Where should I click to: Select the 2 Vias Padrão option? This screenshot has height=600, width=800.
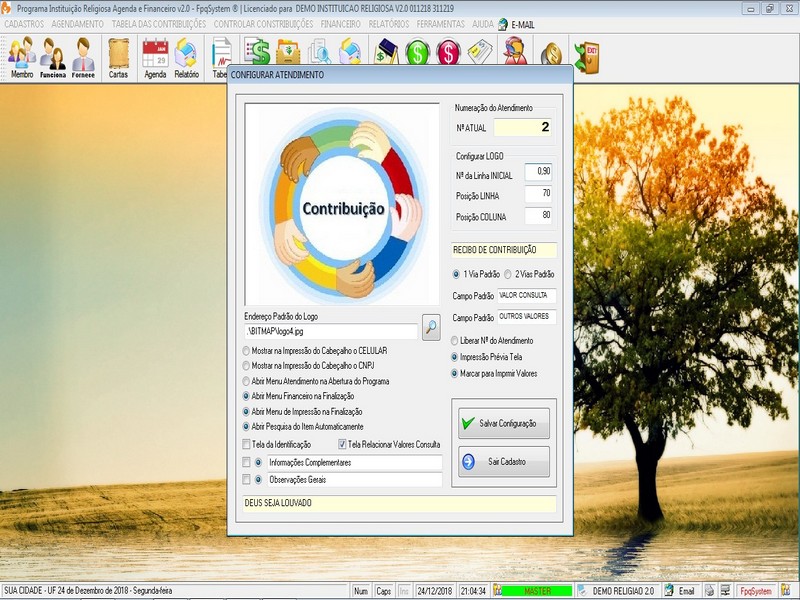508,274
